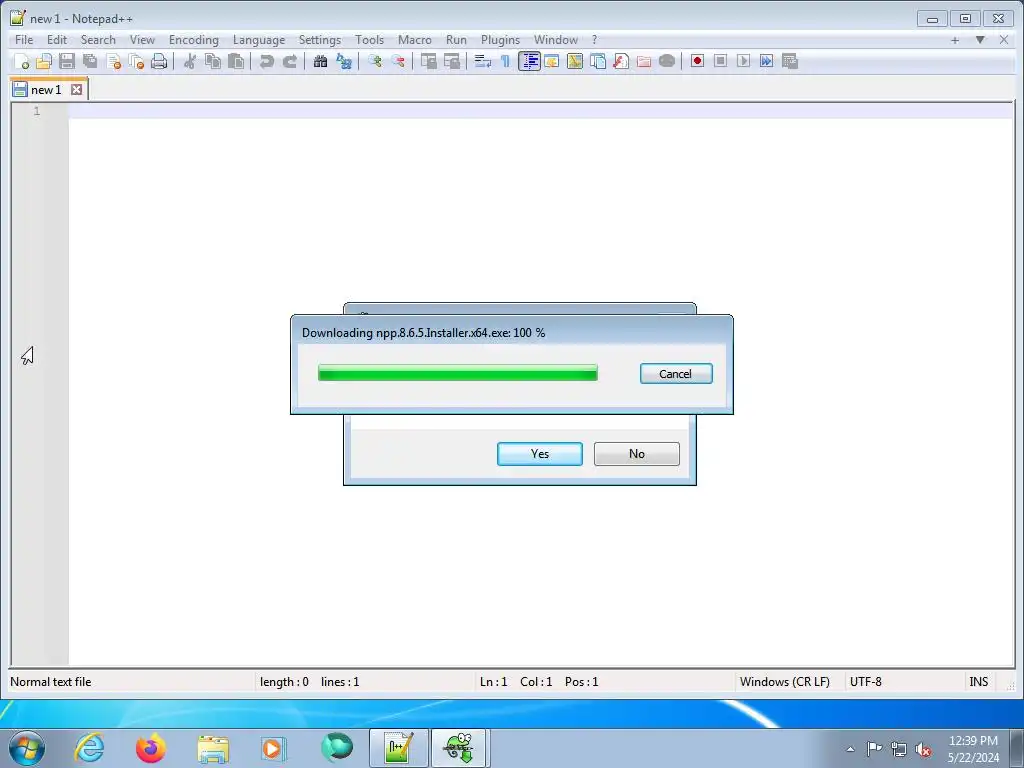Click the Print toolbar icon
Image resolution: width=1024 pixels, height=768 pixels.
coord(159,61)
